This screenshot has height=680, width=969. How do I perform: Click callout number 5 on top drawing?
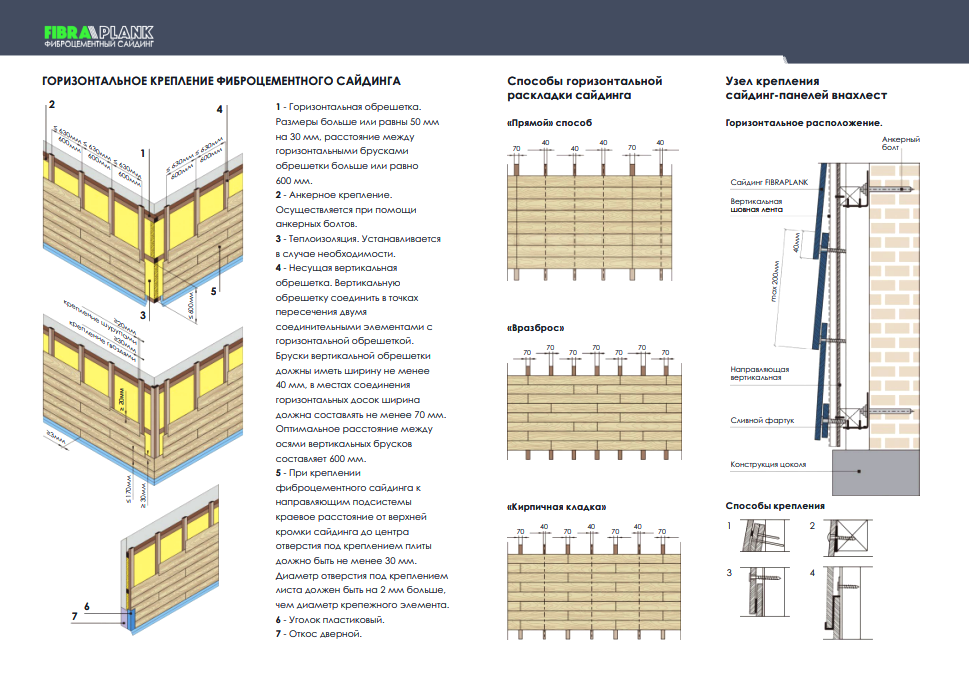pos(214,291)
